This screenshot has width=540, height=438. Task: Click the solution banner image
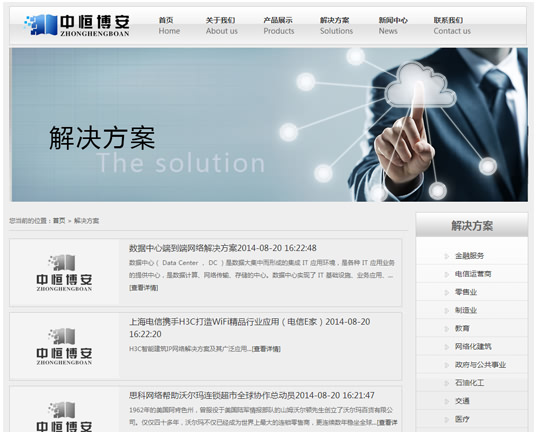tap(269, 125)
